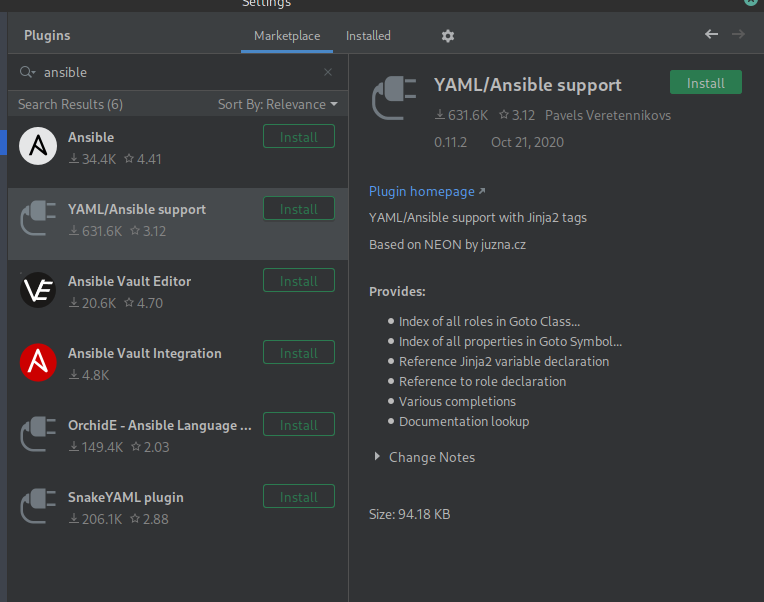This screenshot has width=764, height=602.
Task: Click the back navigation arrow
Action: [711, 34]
